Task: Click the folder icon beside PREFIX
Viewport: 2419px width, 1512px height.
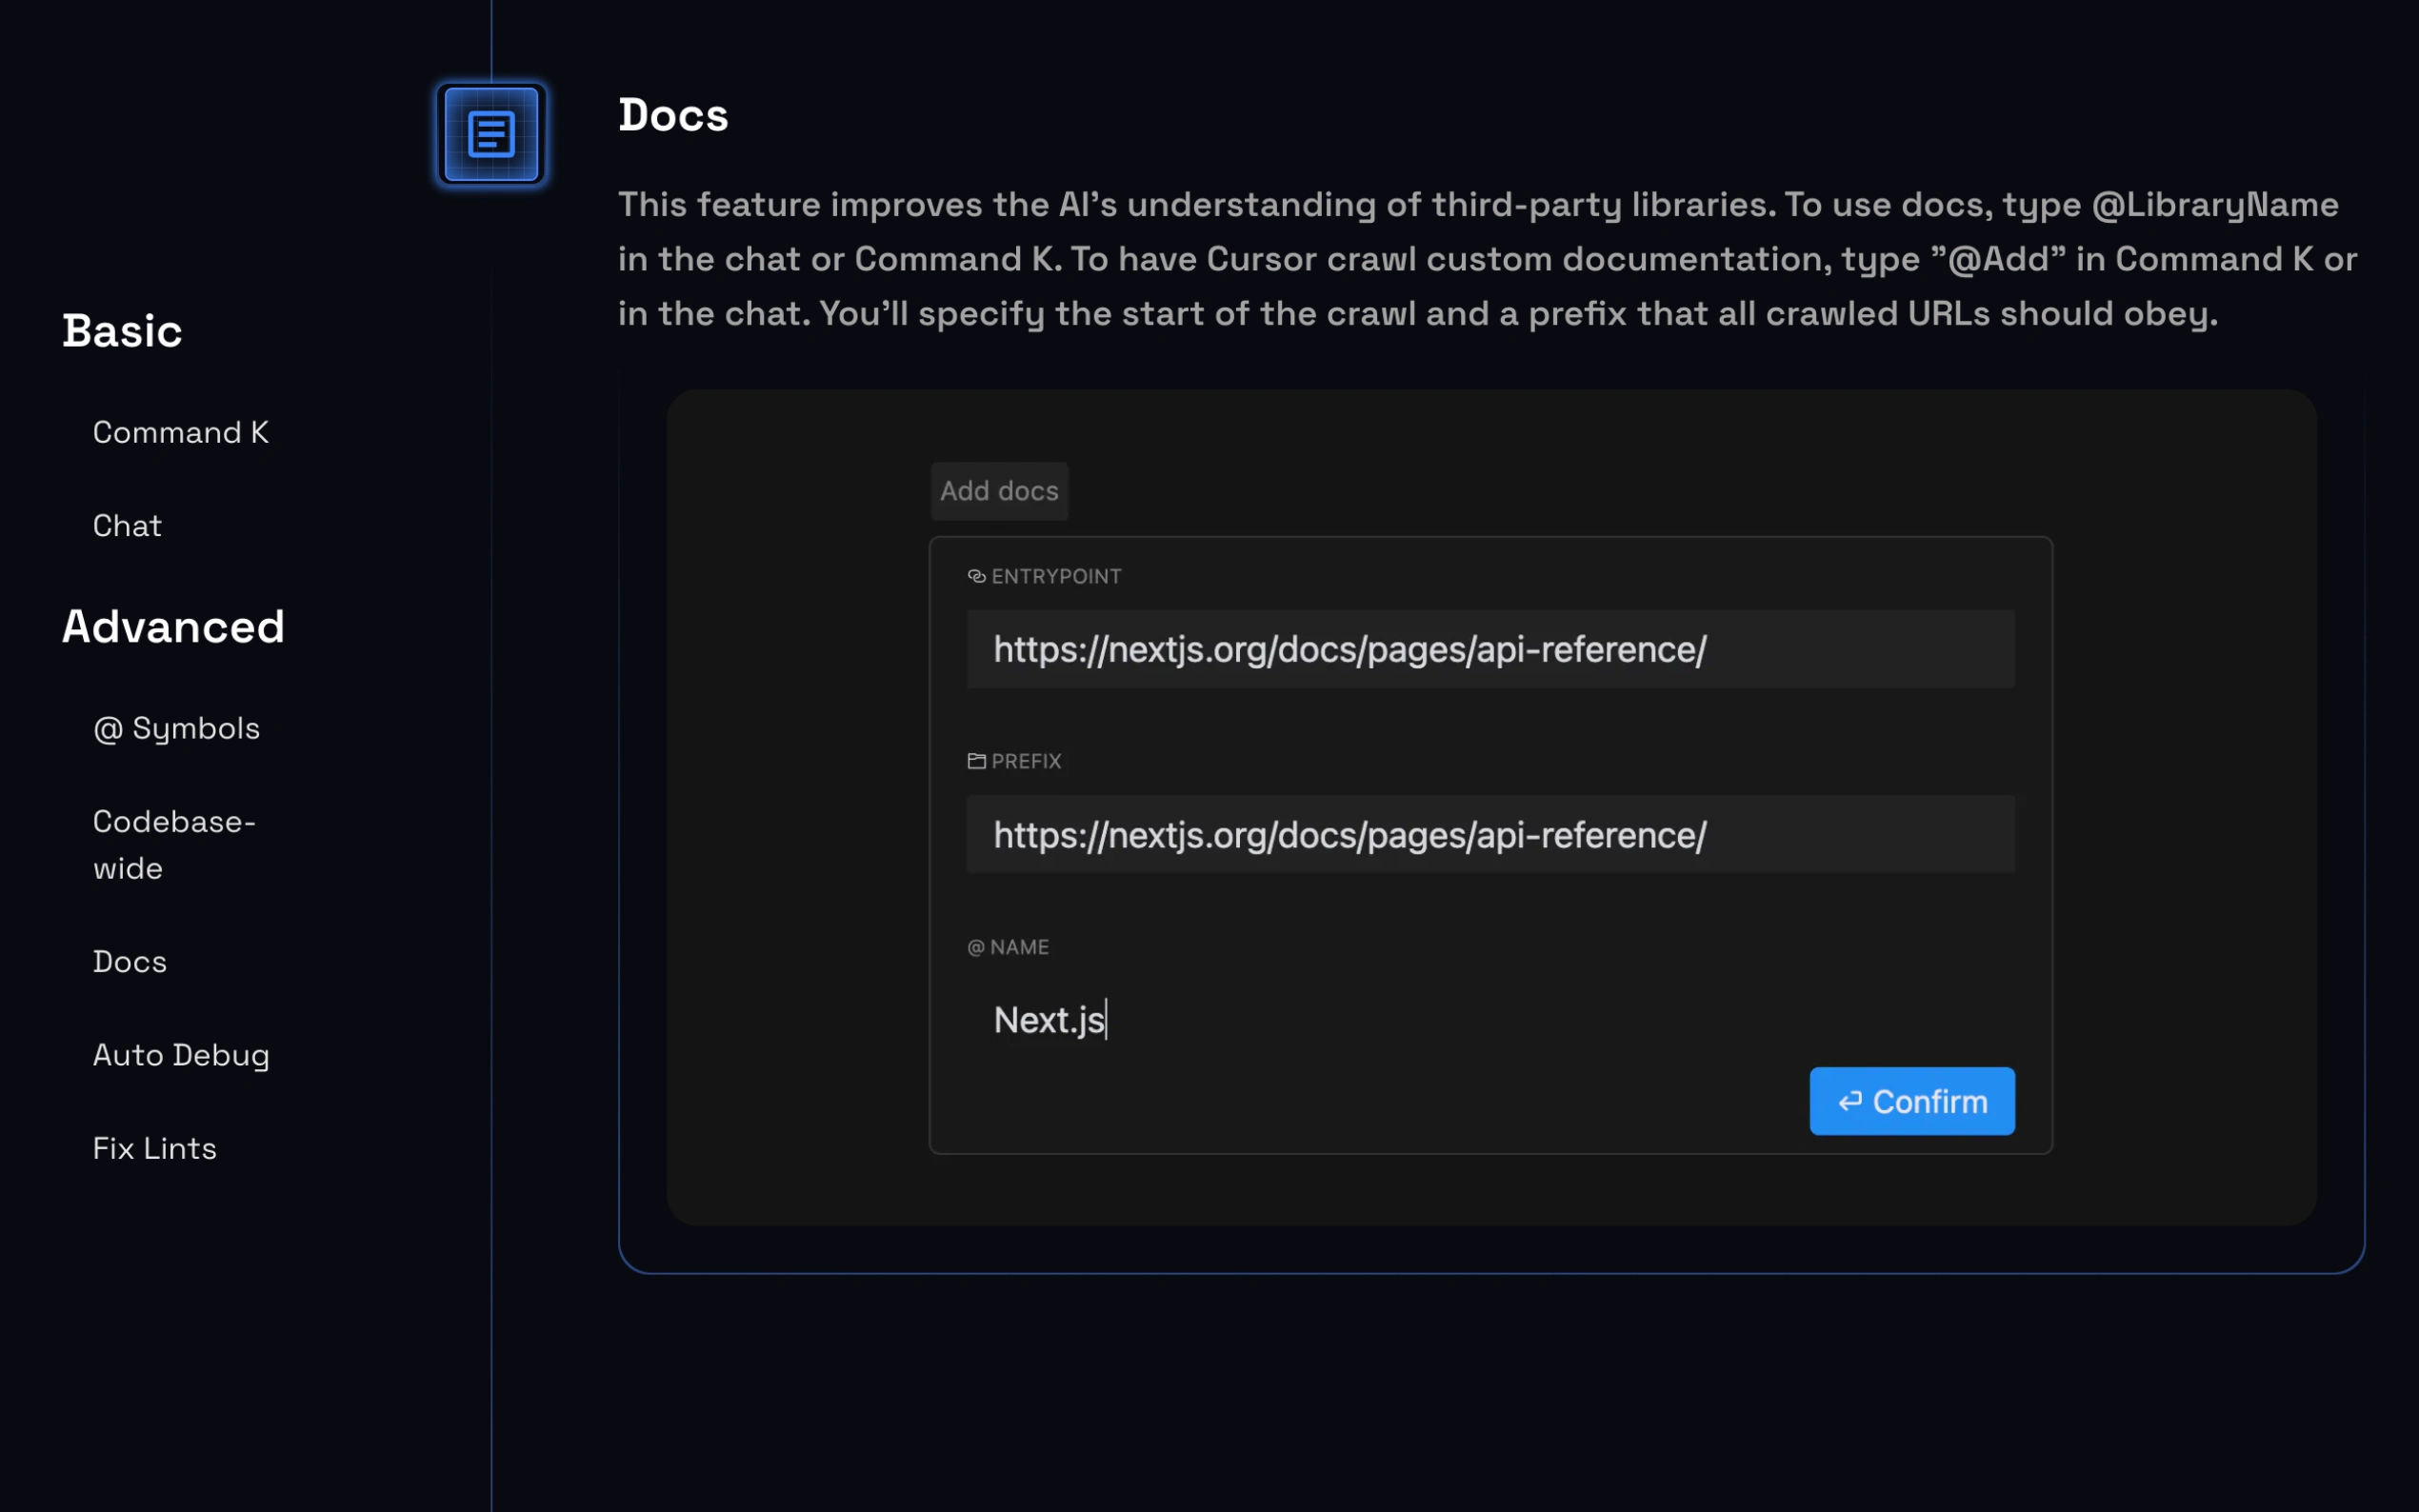Action: 976,761
